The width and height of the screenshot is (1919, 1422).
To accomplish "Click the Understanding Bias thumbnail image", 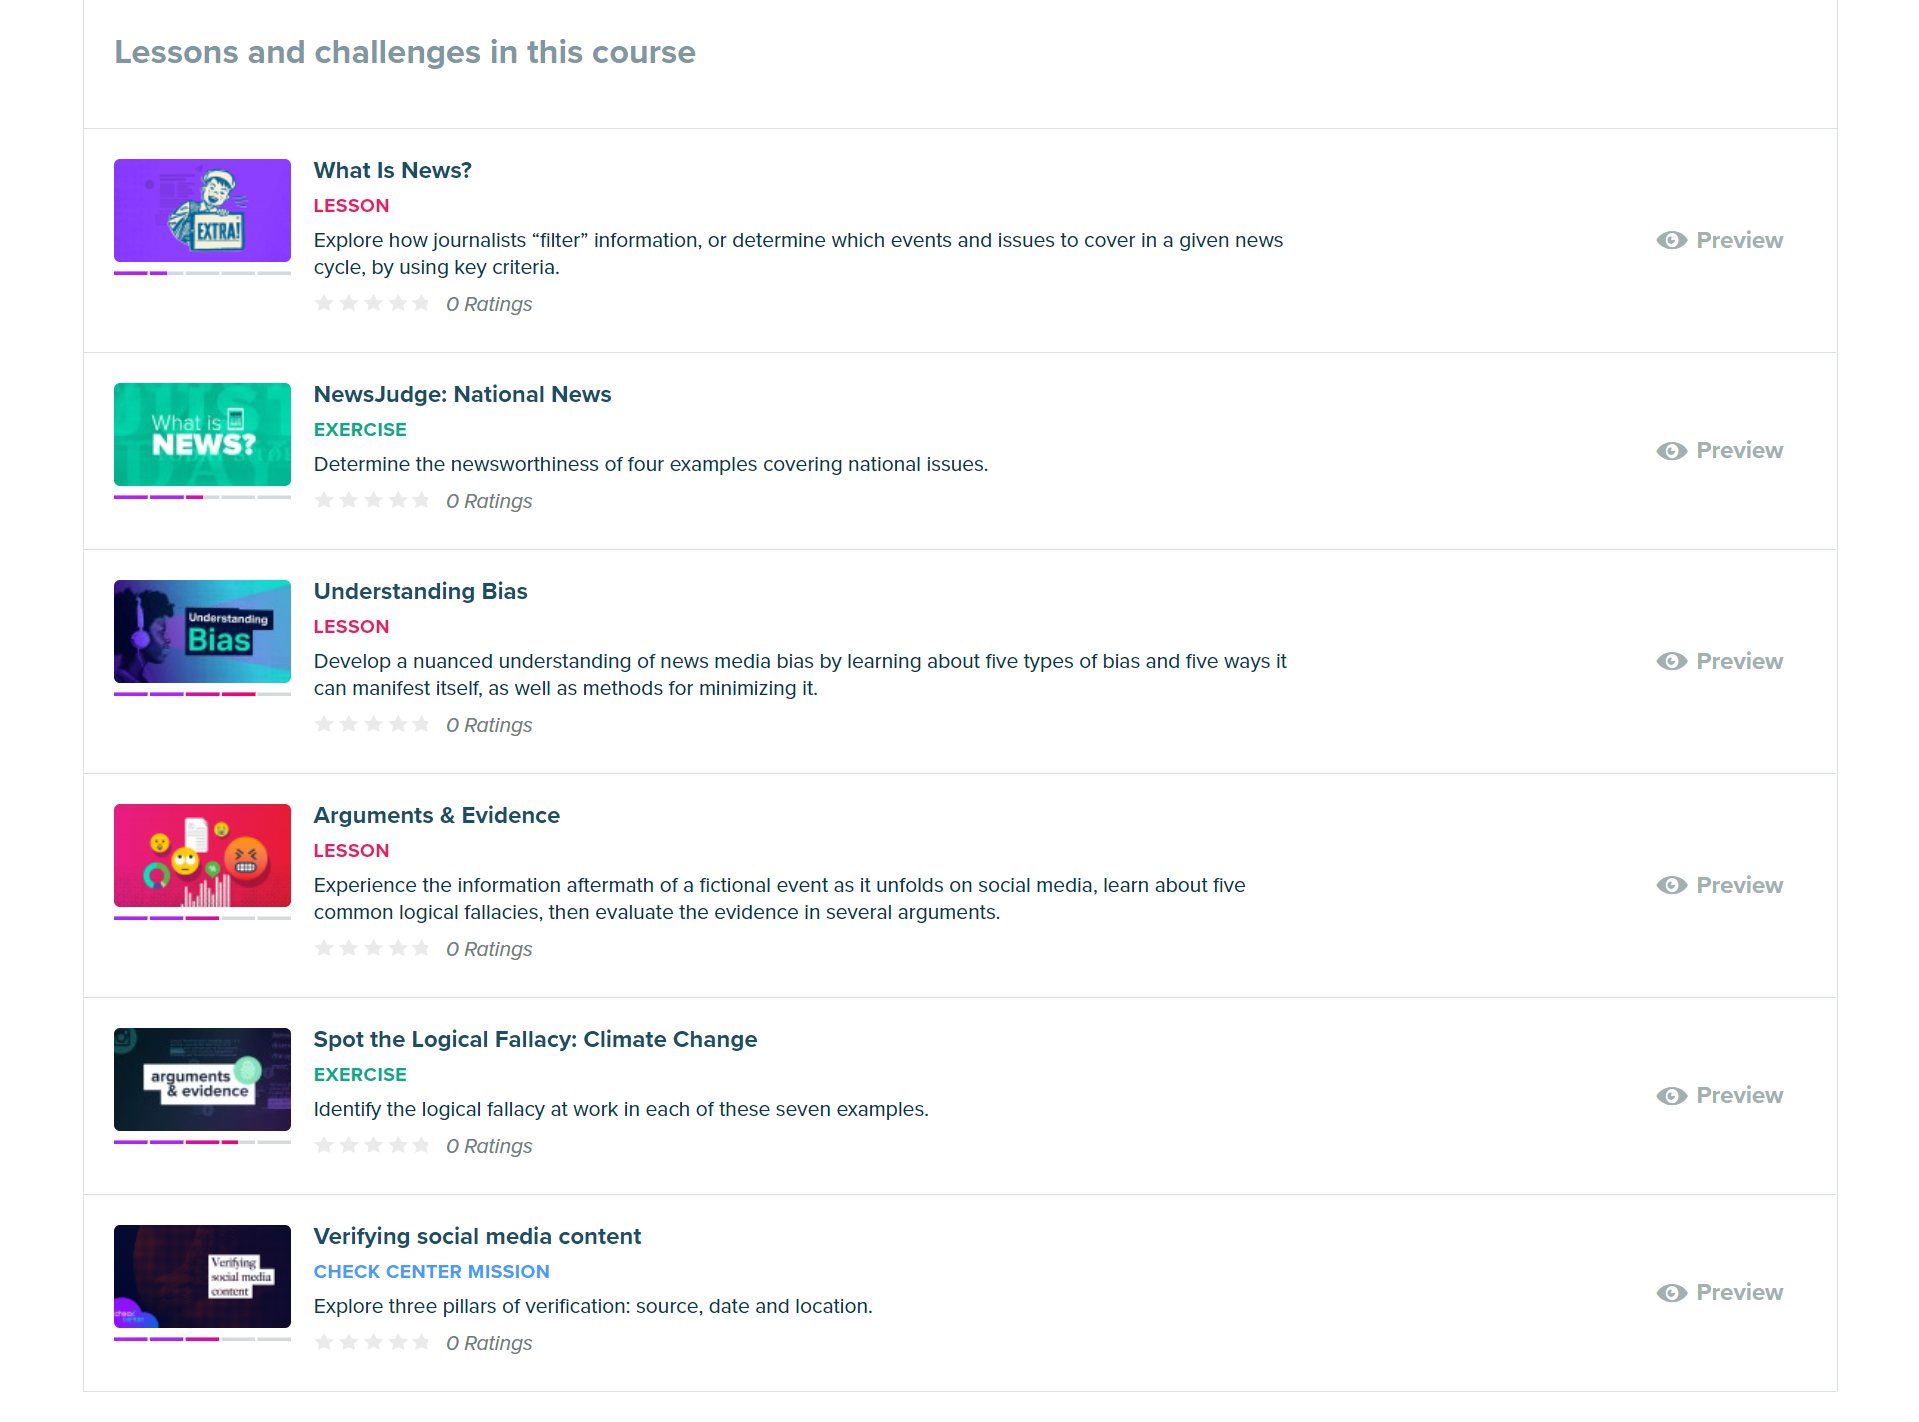I will click(x=202, y=632).
